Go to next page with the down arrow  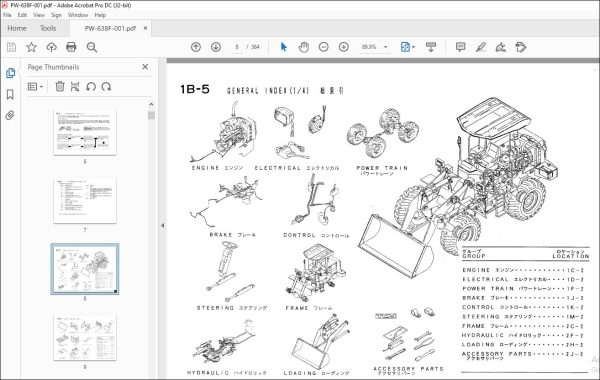(216, 47)
